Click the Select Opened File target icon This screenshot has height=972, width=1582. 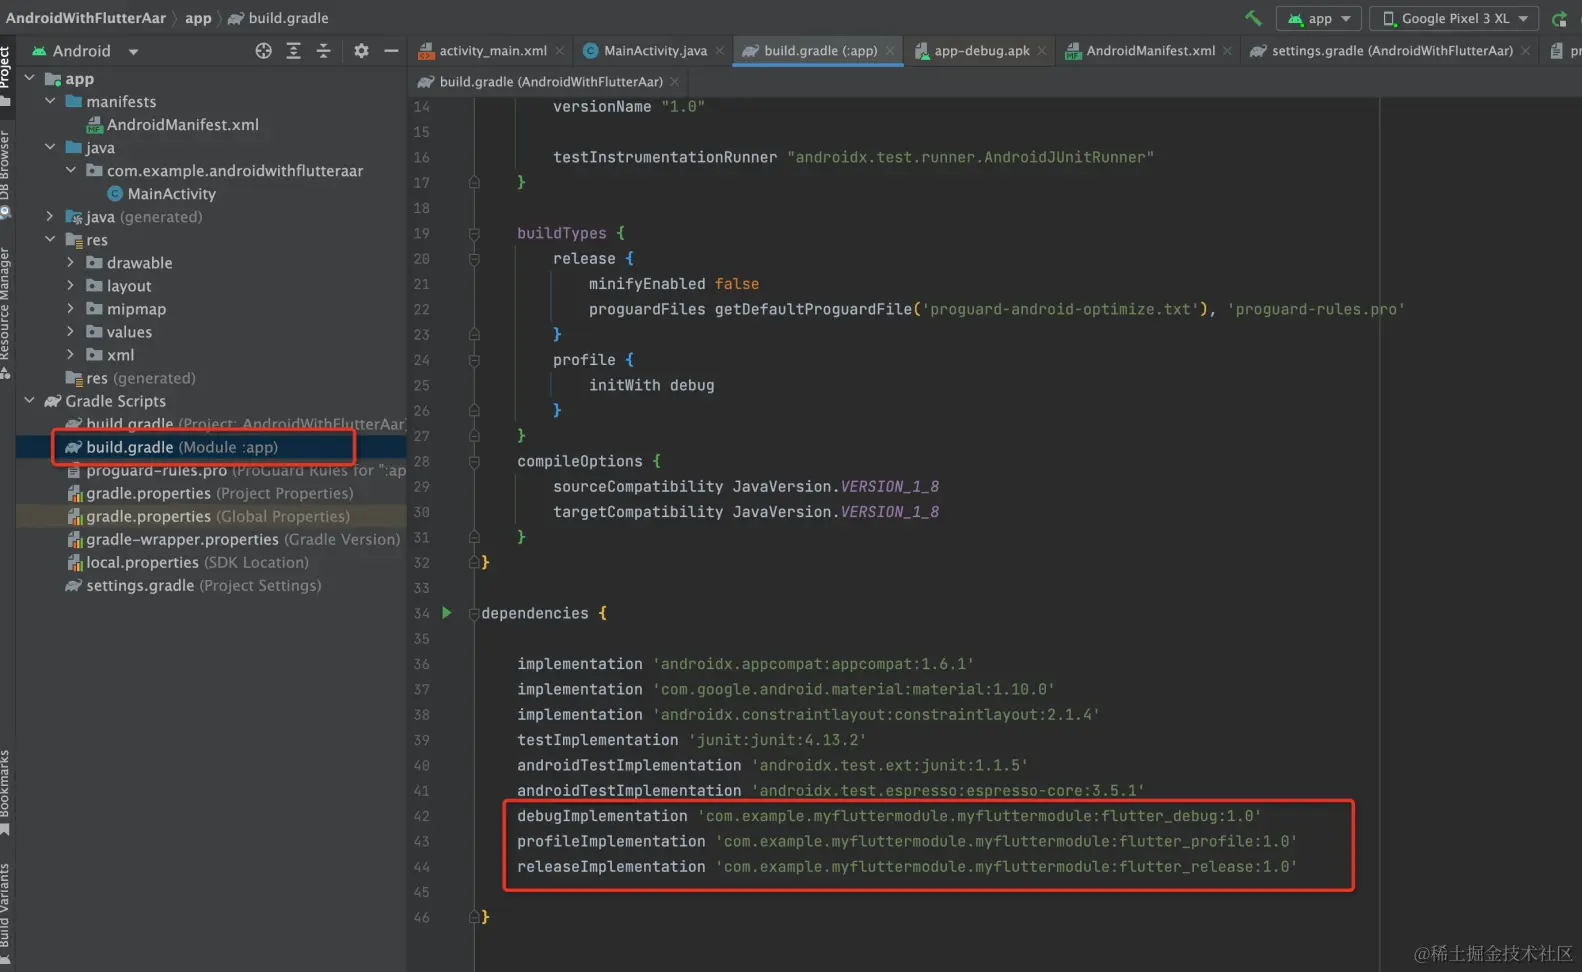(263, 51)
